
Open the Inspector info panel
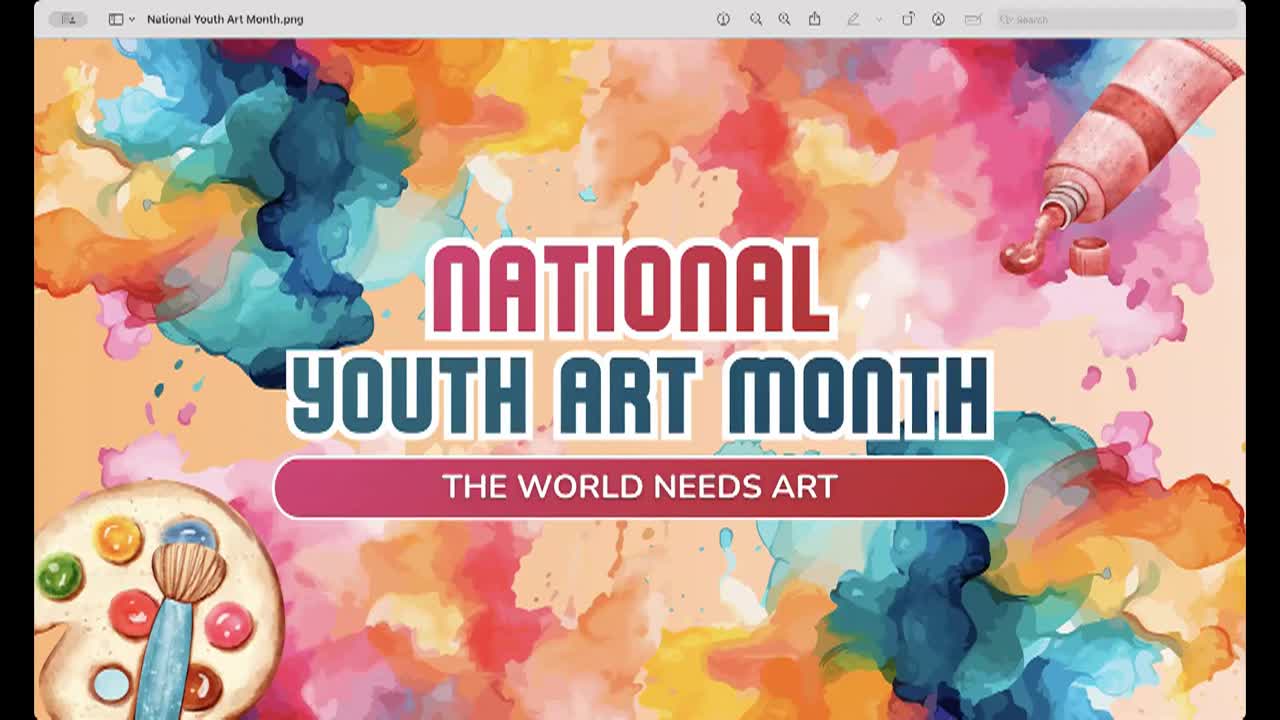click(723, 19)
